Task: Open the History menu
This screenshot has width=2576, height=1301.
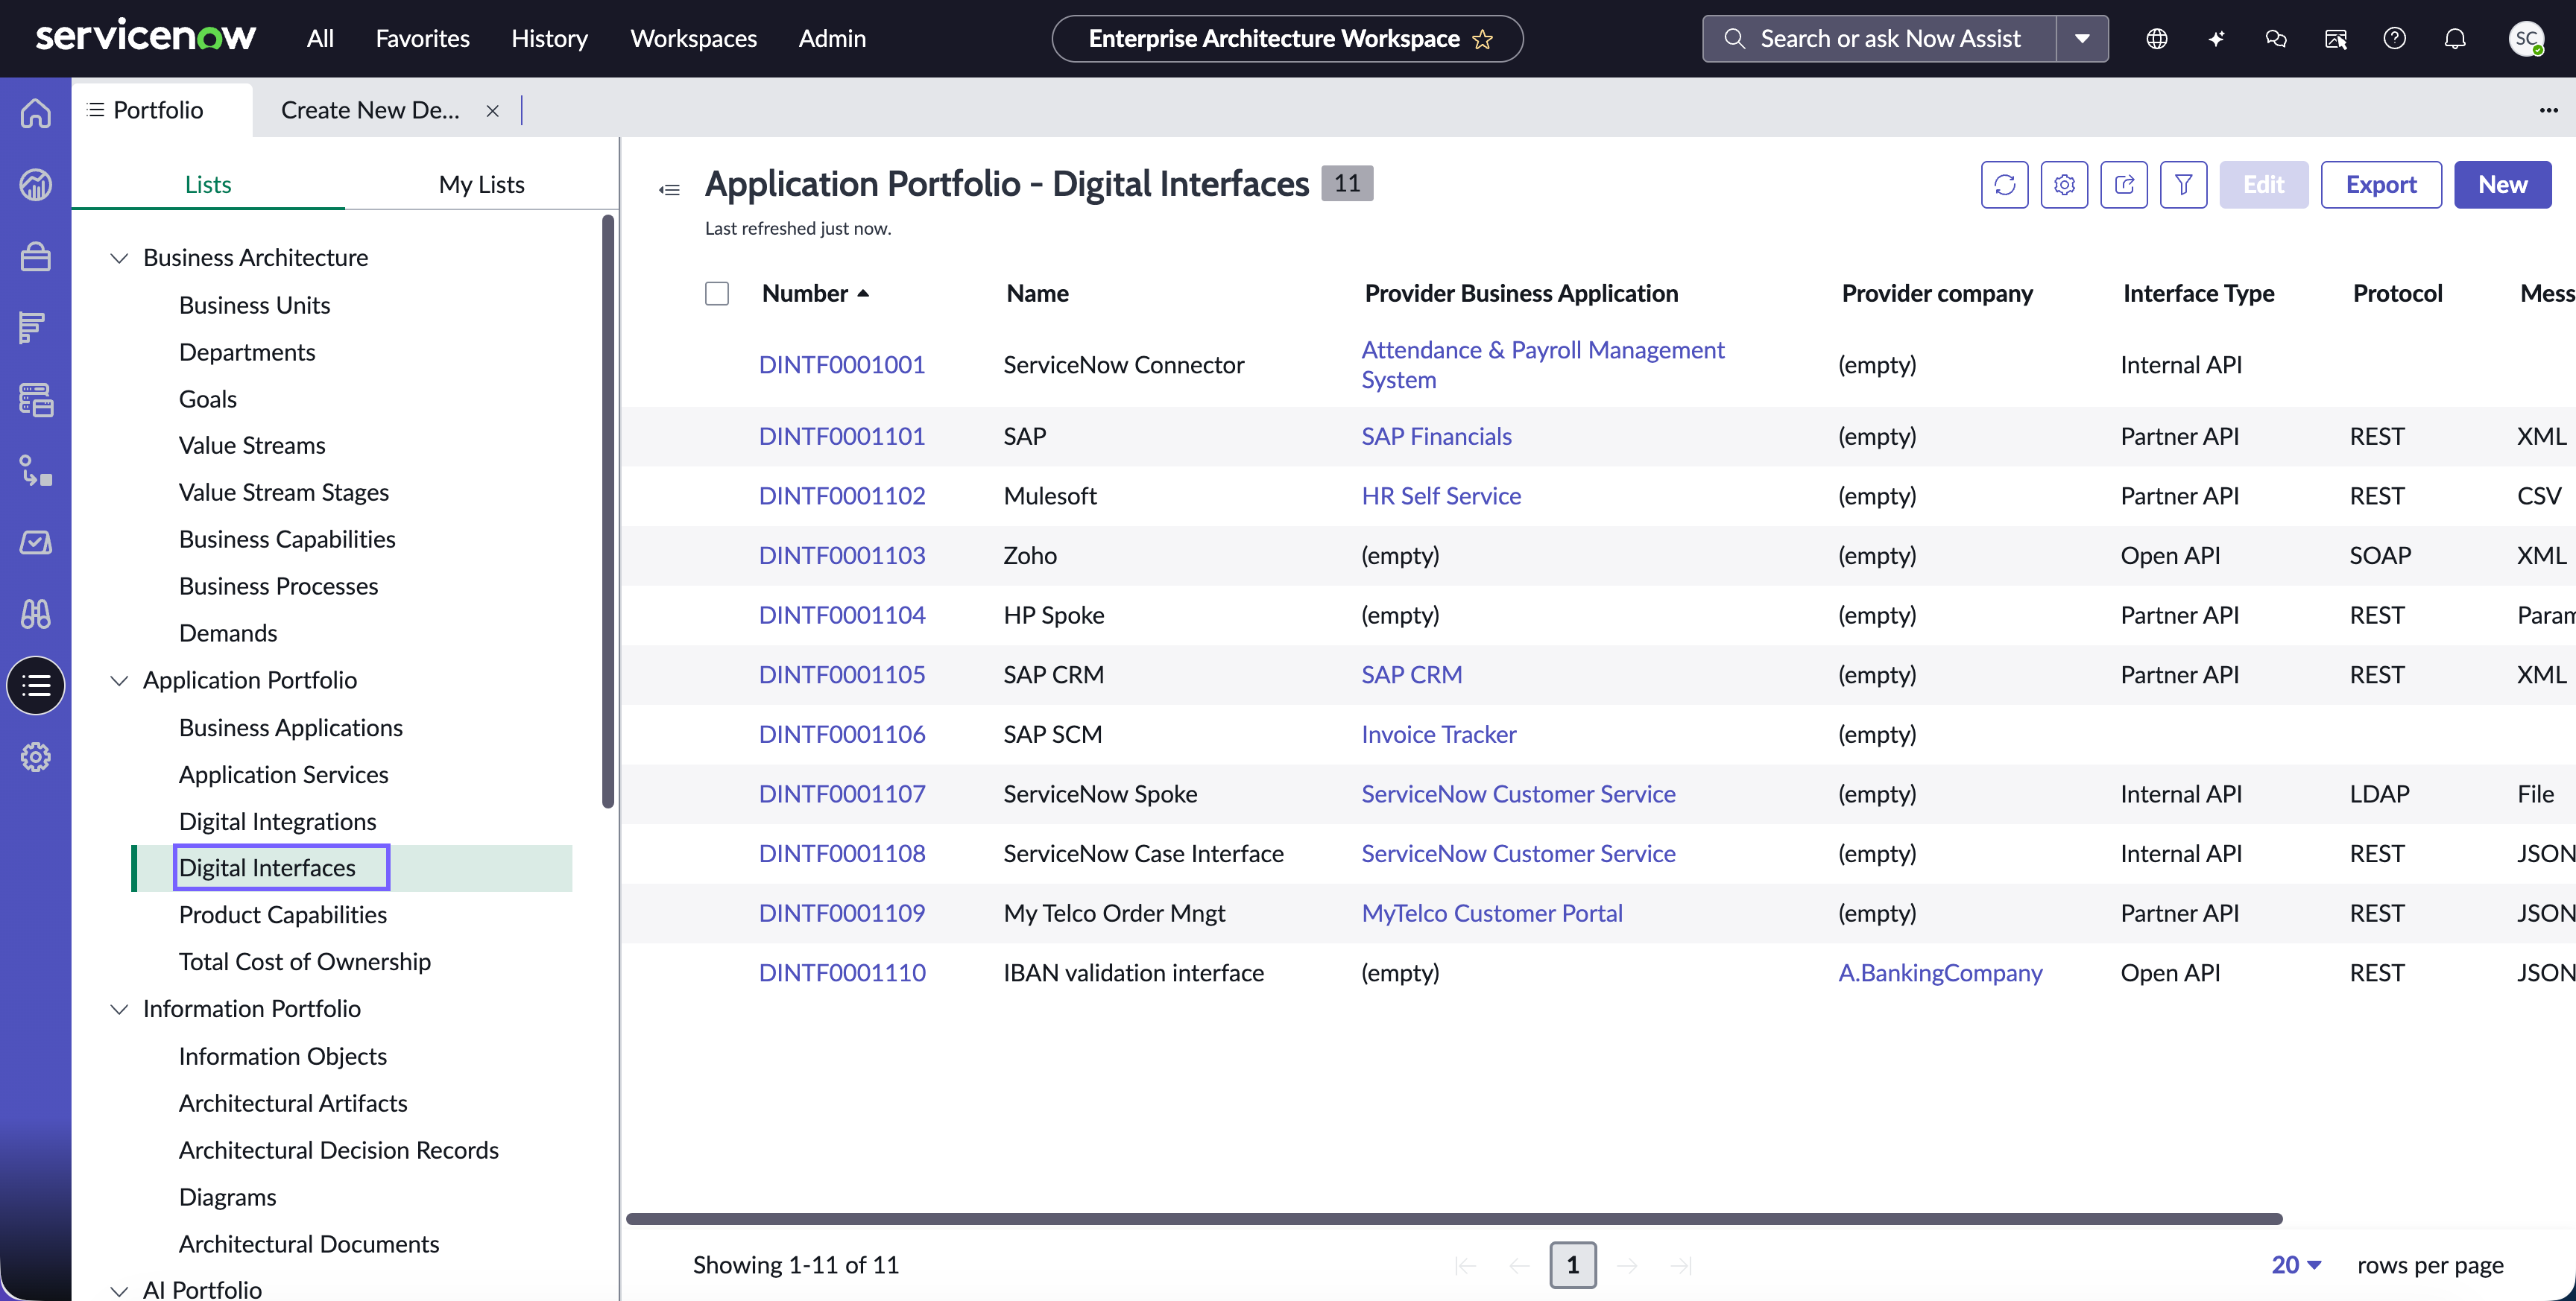Action: [x=549, y=39]
